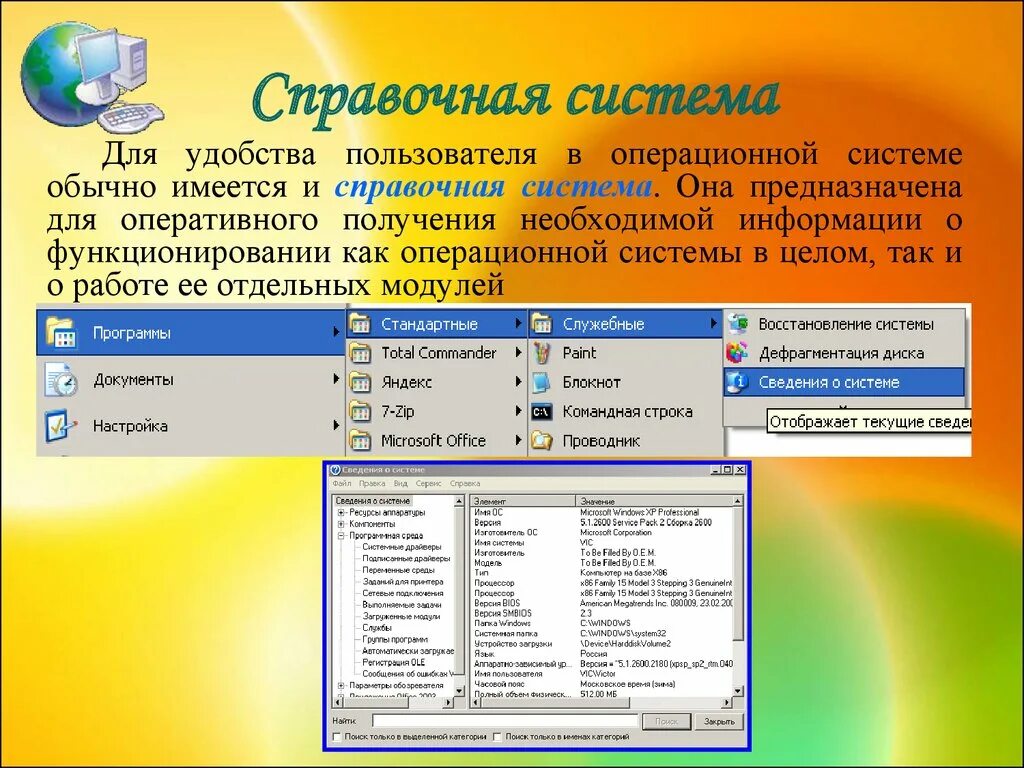This screenshot has height=768, width=1024.
Task: Click the Сведения о системе info icon
Action: click(738, 383)
